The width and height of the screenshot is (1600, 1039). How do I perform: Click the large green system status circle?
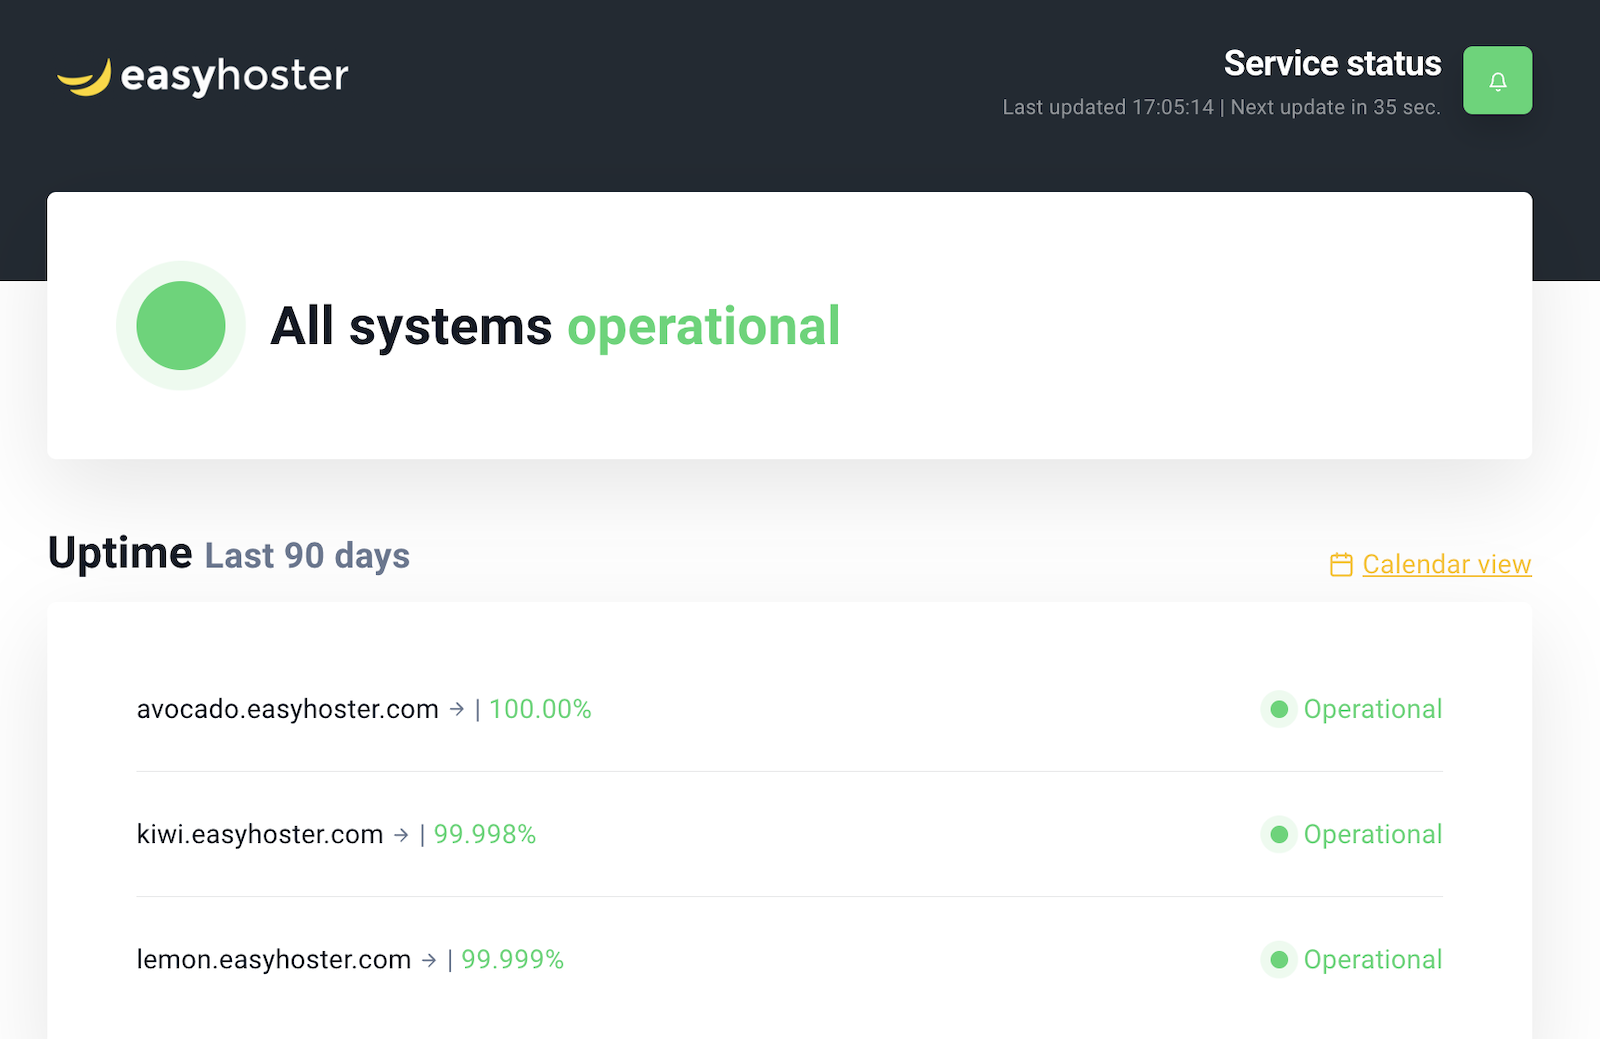(181, 325)
